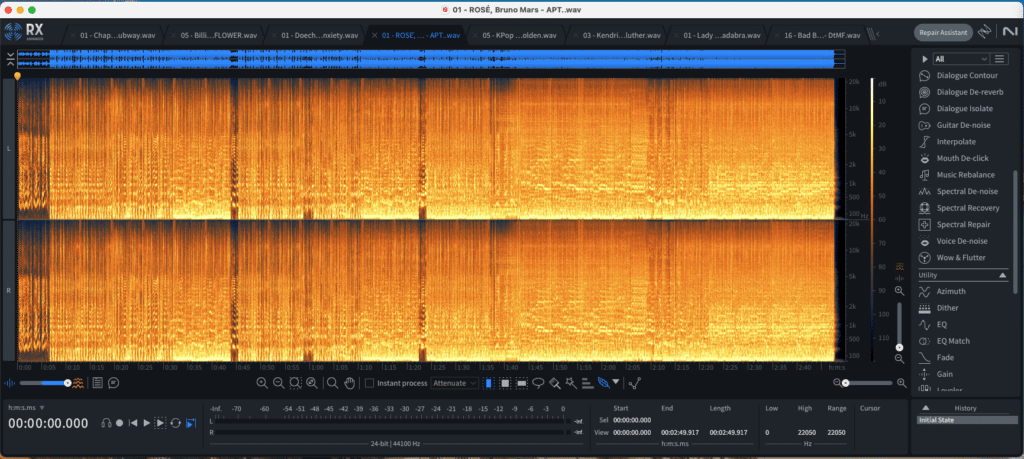Toggle the Time selection tool

[488, 383]
